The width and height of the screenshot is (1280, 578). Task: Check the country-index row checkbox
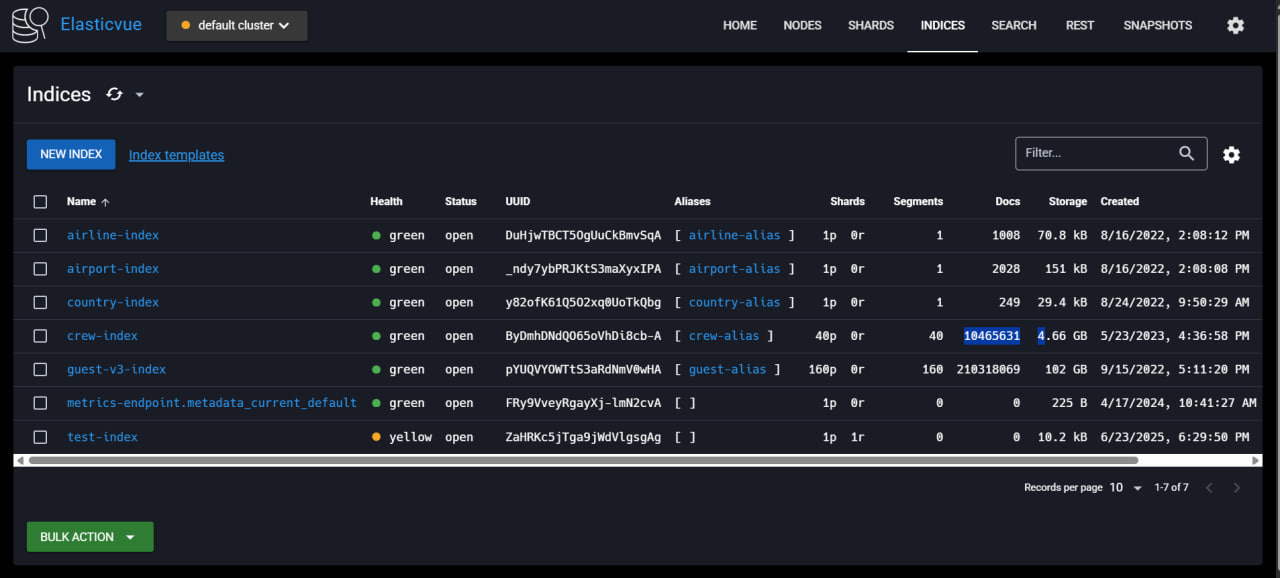tap(40, 302)
